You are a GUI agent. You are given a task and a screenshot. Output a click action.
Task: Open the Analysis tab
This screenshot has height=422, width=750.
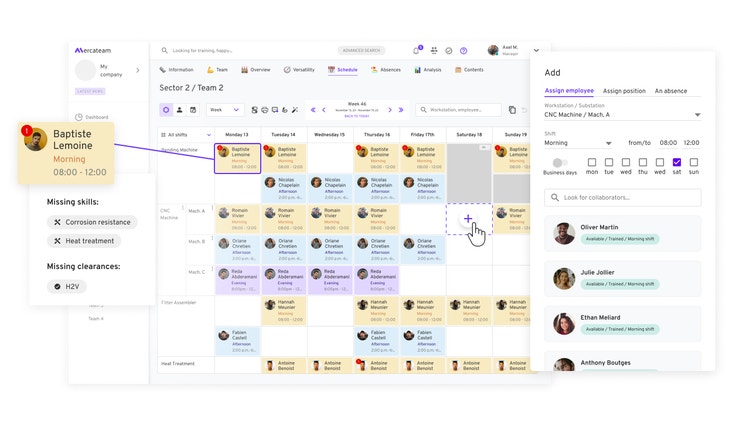coord(428,70)
